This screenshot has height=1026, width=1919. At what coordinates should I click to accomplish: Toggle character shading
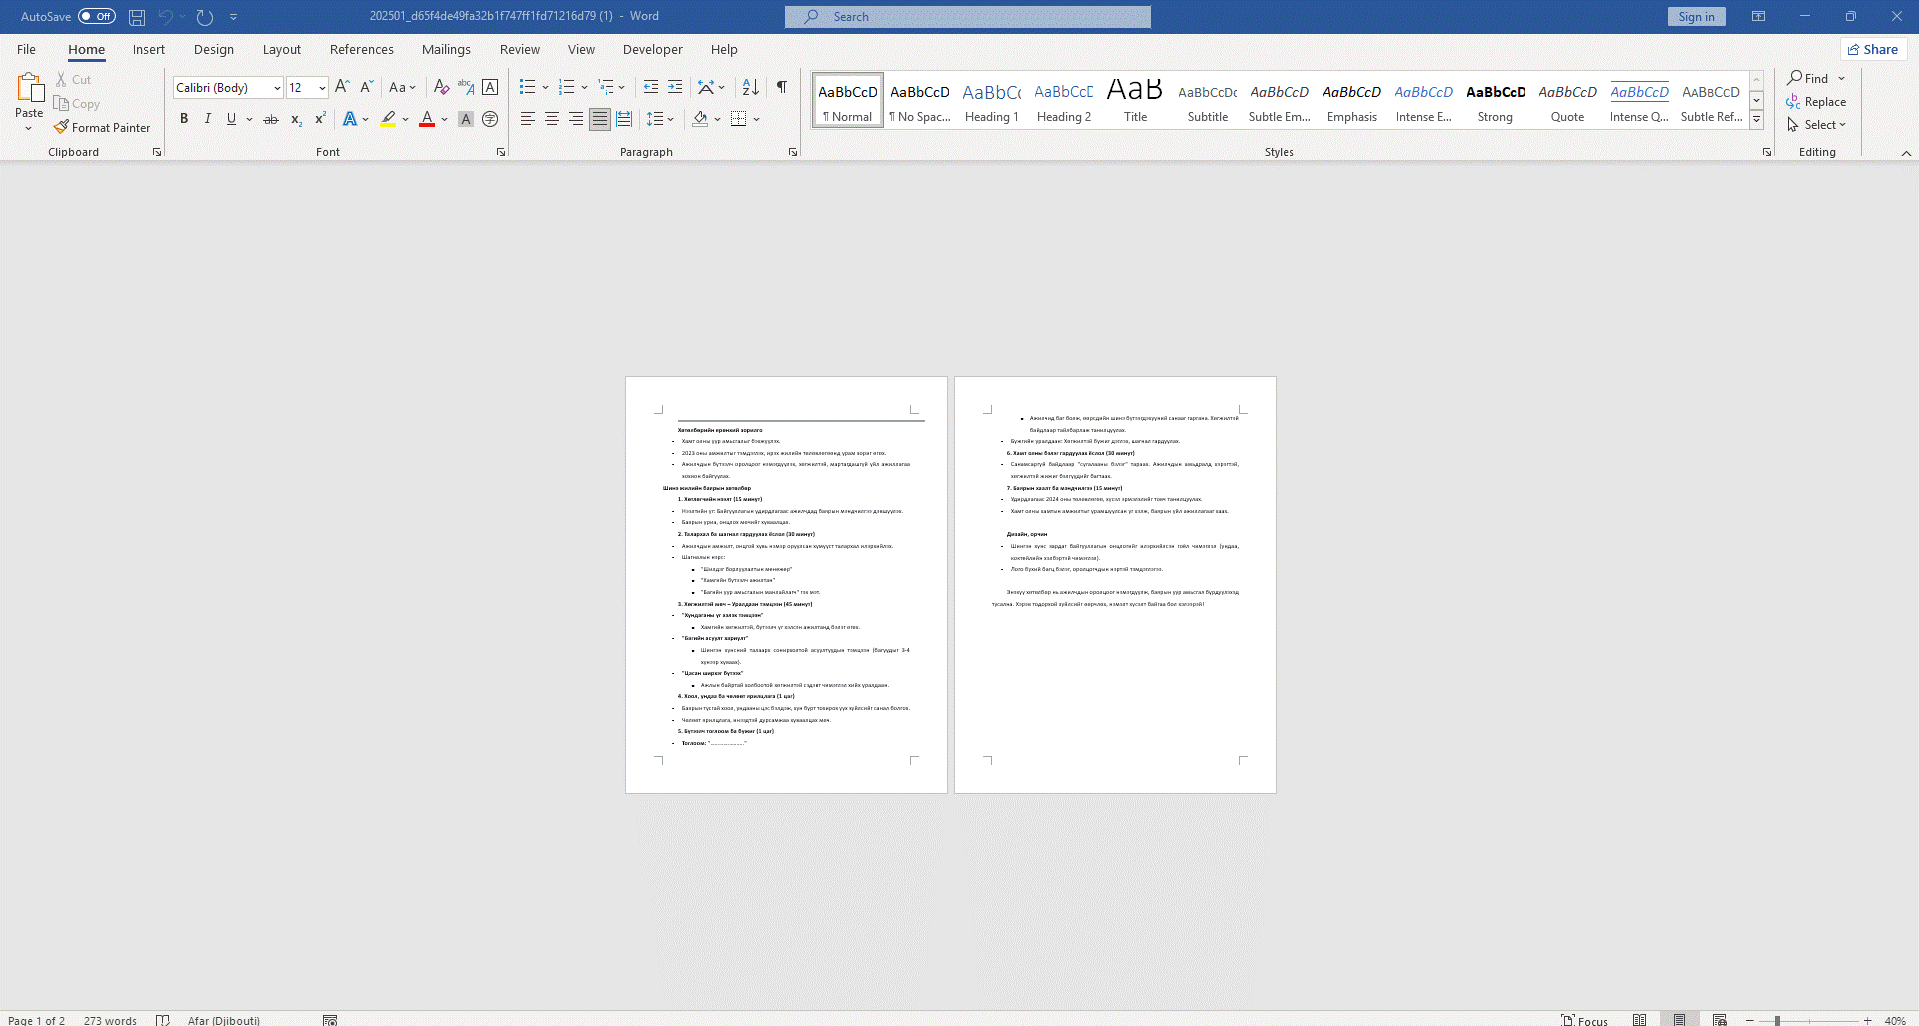point(466,119)
